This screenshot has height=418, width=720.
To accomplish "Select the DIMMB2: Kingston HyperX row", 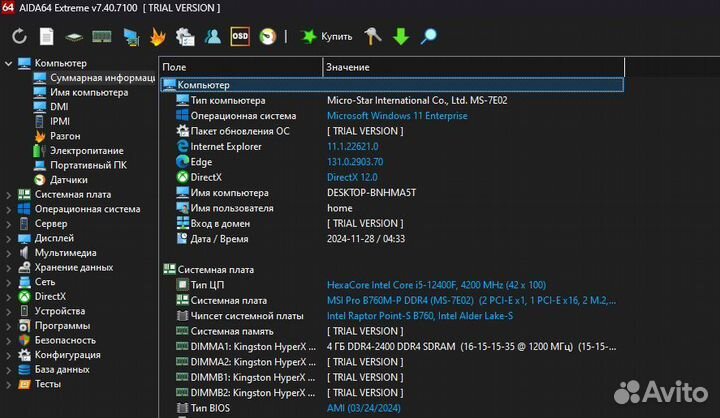I will [392, 393].
